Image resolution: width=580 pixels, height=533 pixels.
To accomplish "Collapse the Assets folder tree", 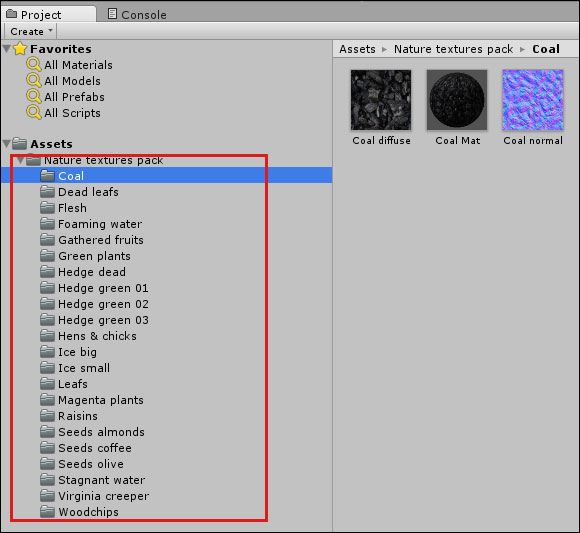I will click(x=7, y=144).
